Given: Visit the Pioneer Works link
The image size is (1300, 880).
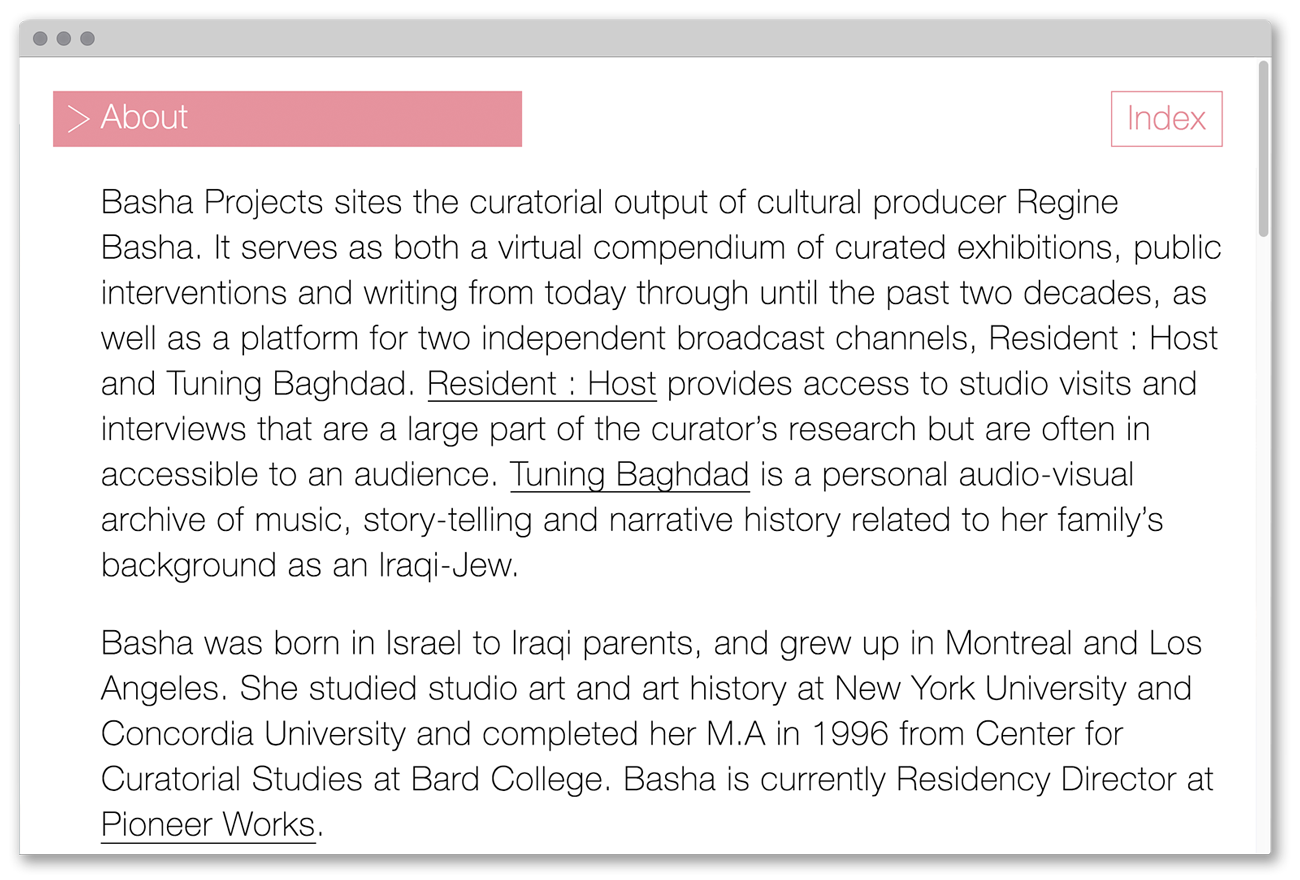Looking at the screenshot, I should click(x=208, y=825).
